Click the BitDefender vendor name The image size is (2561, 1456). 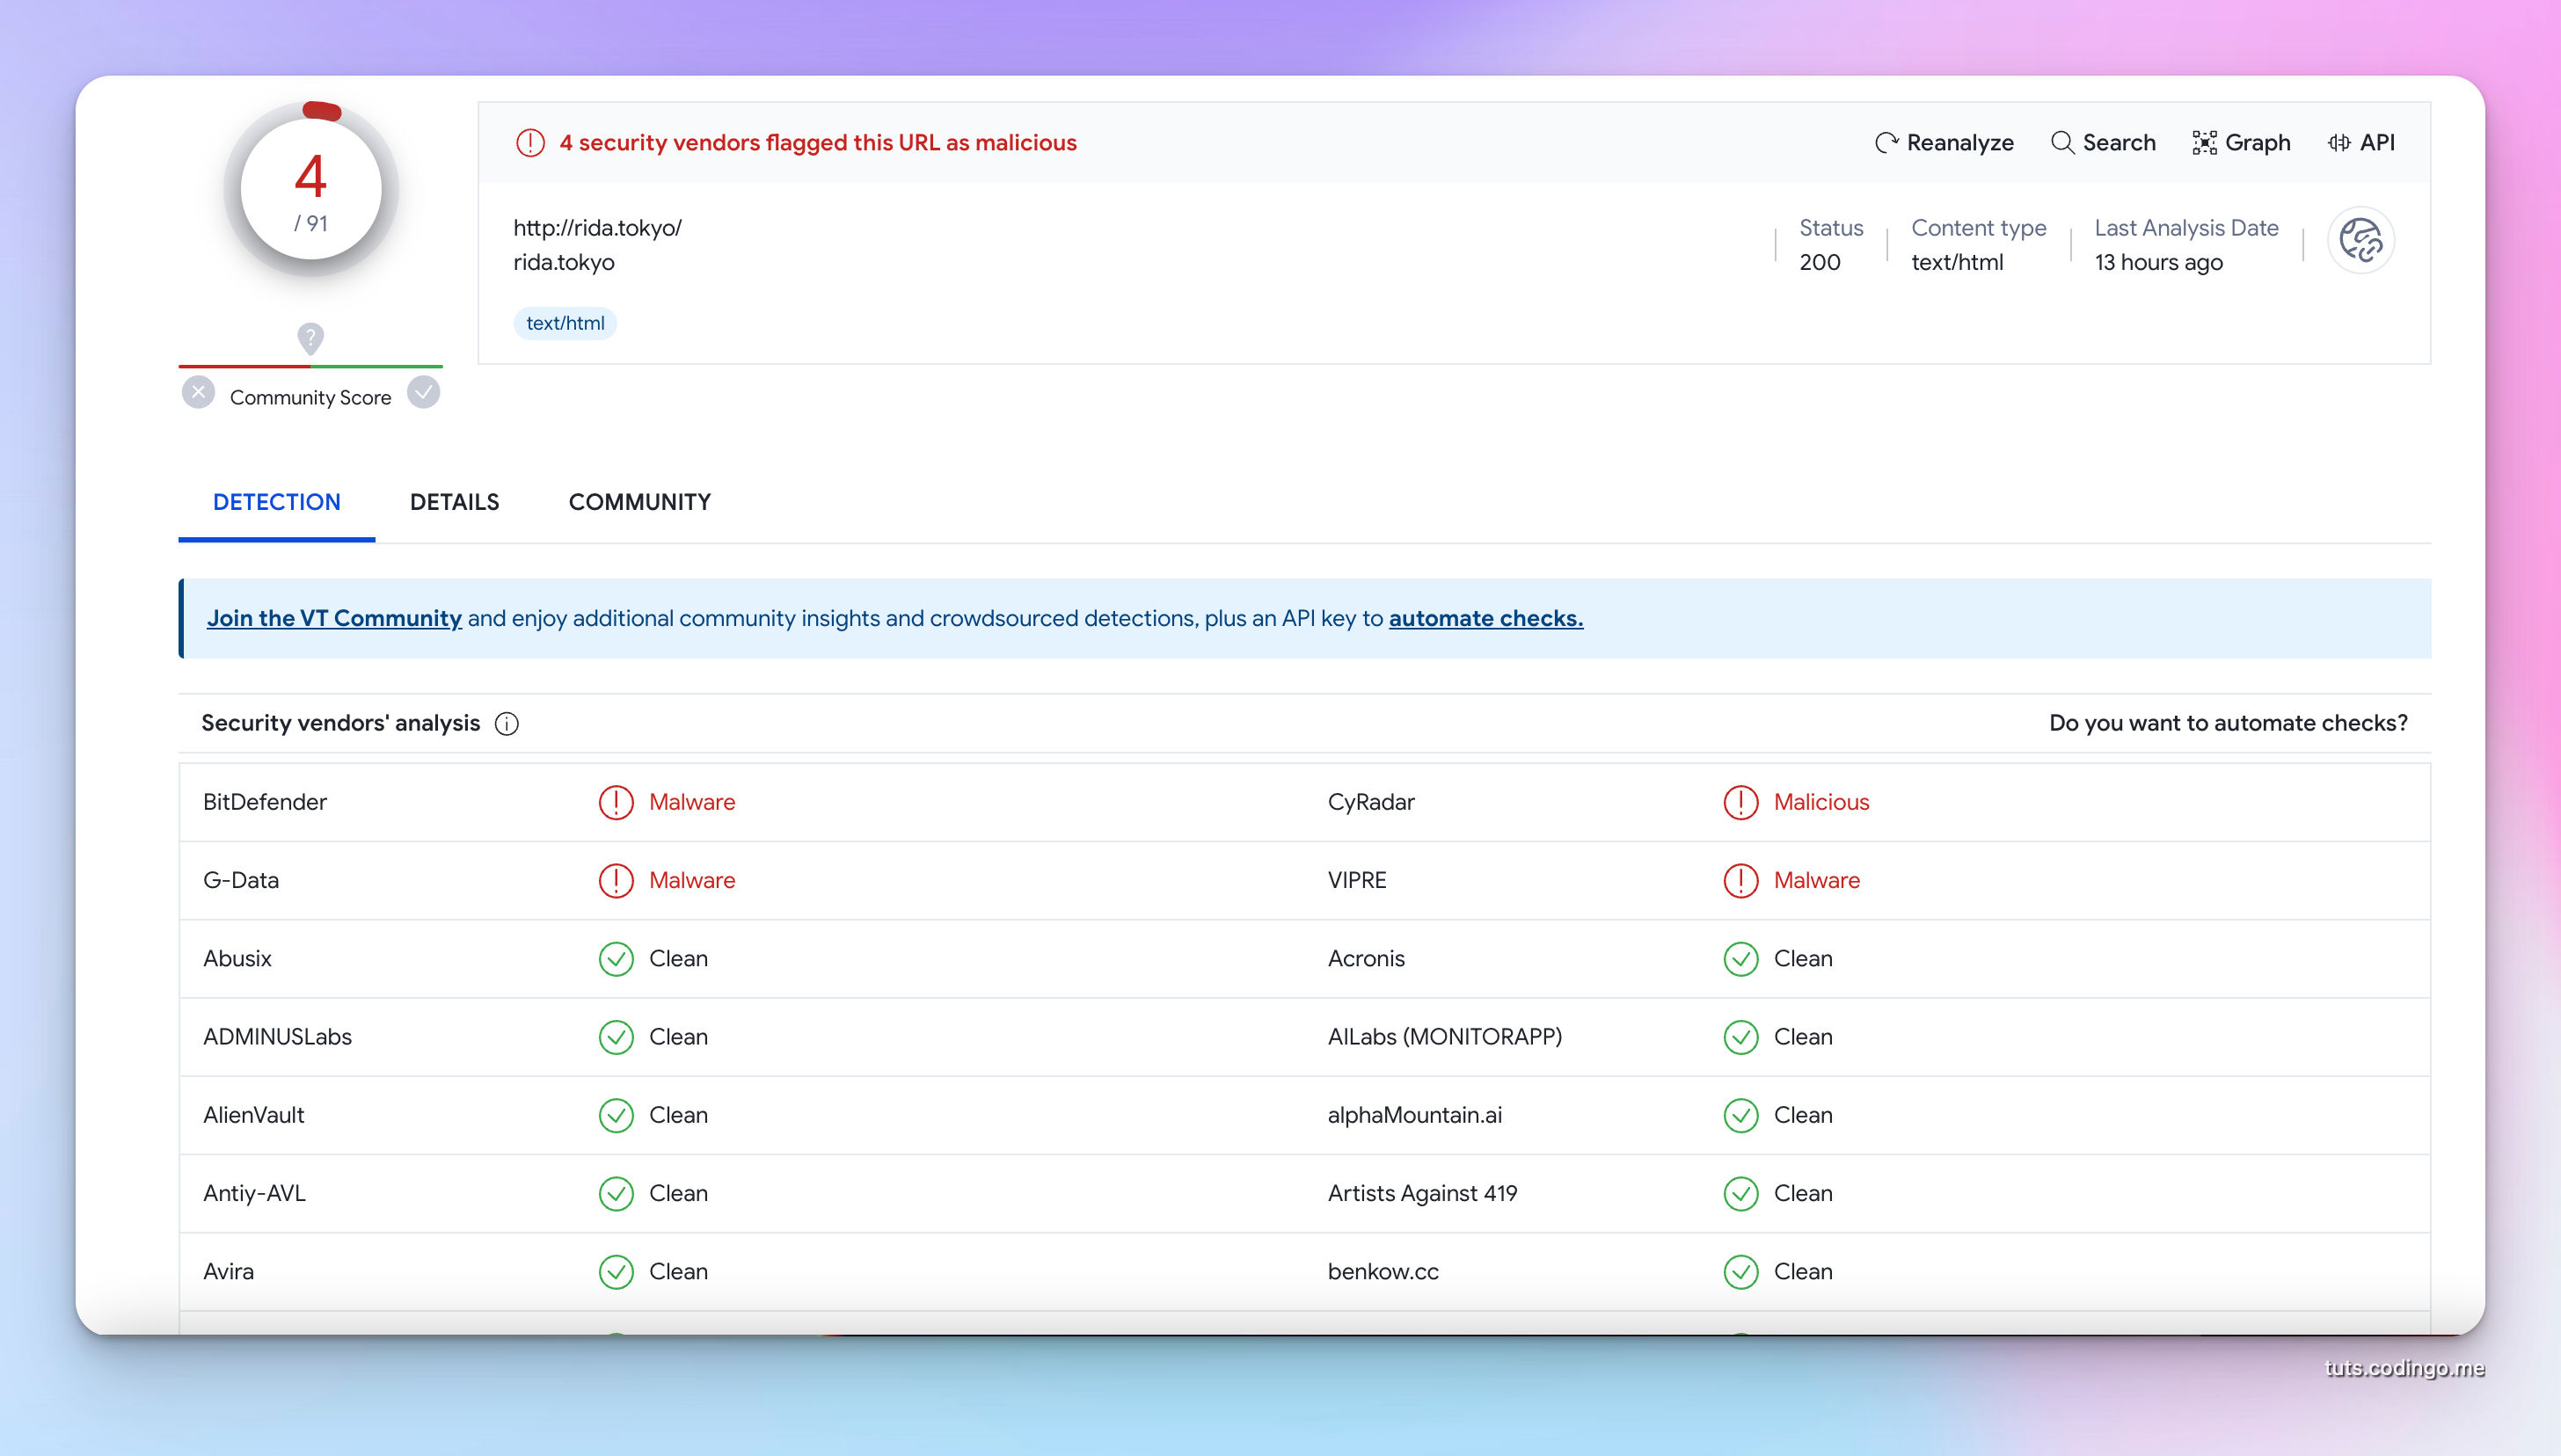[x=265, y=802]
